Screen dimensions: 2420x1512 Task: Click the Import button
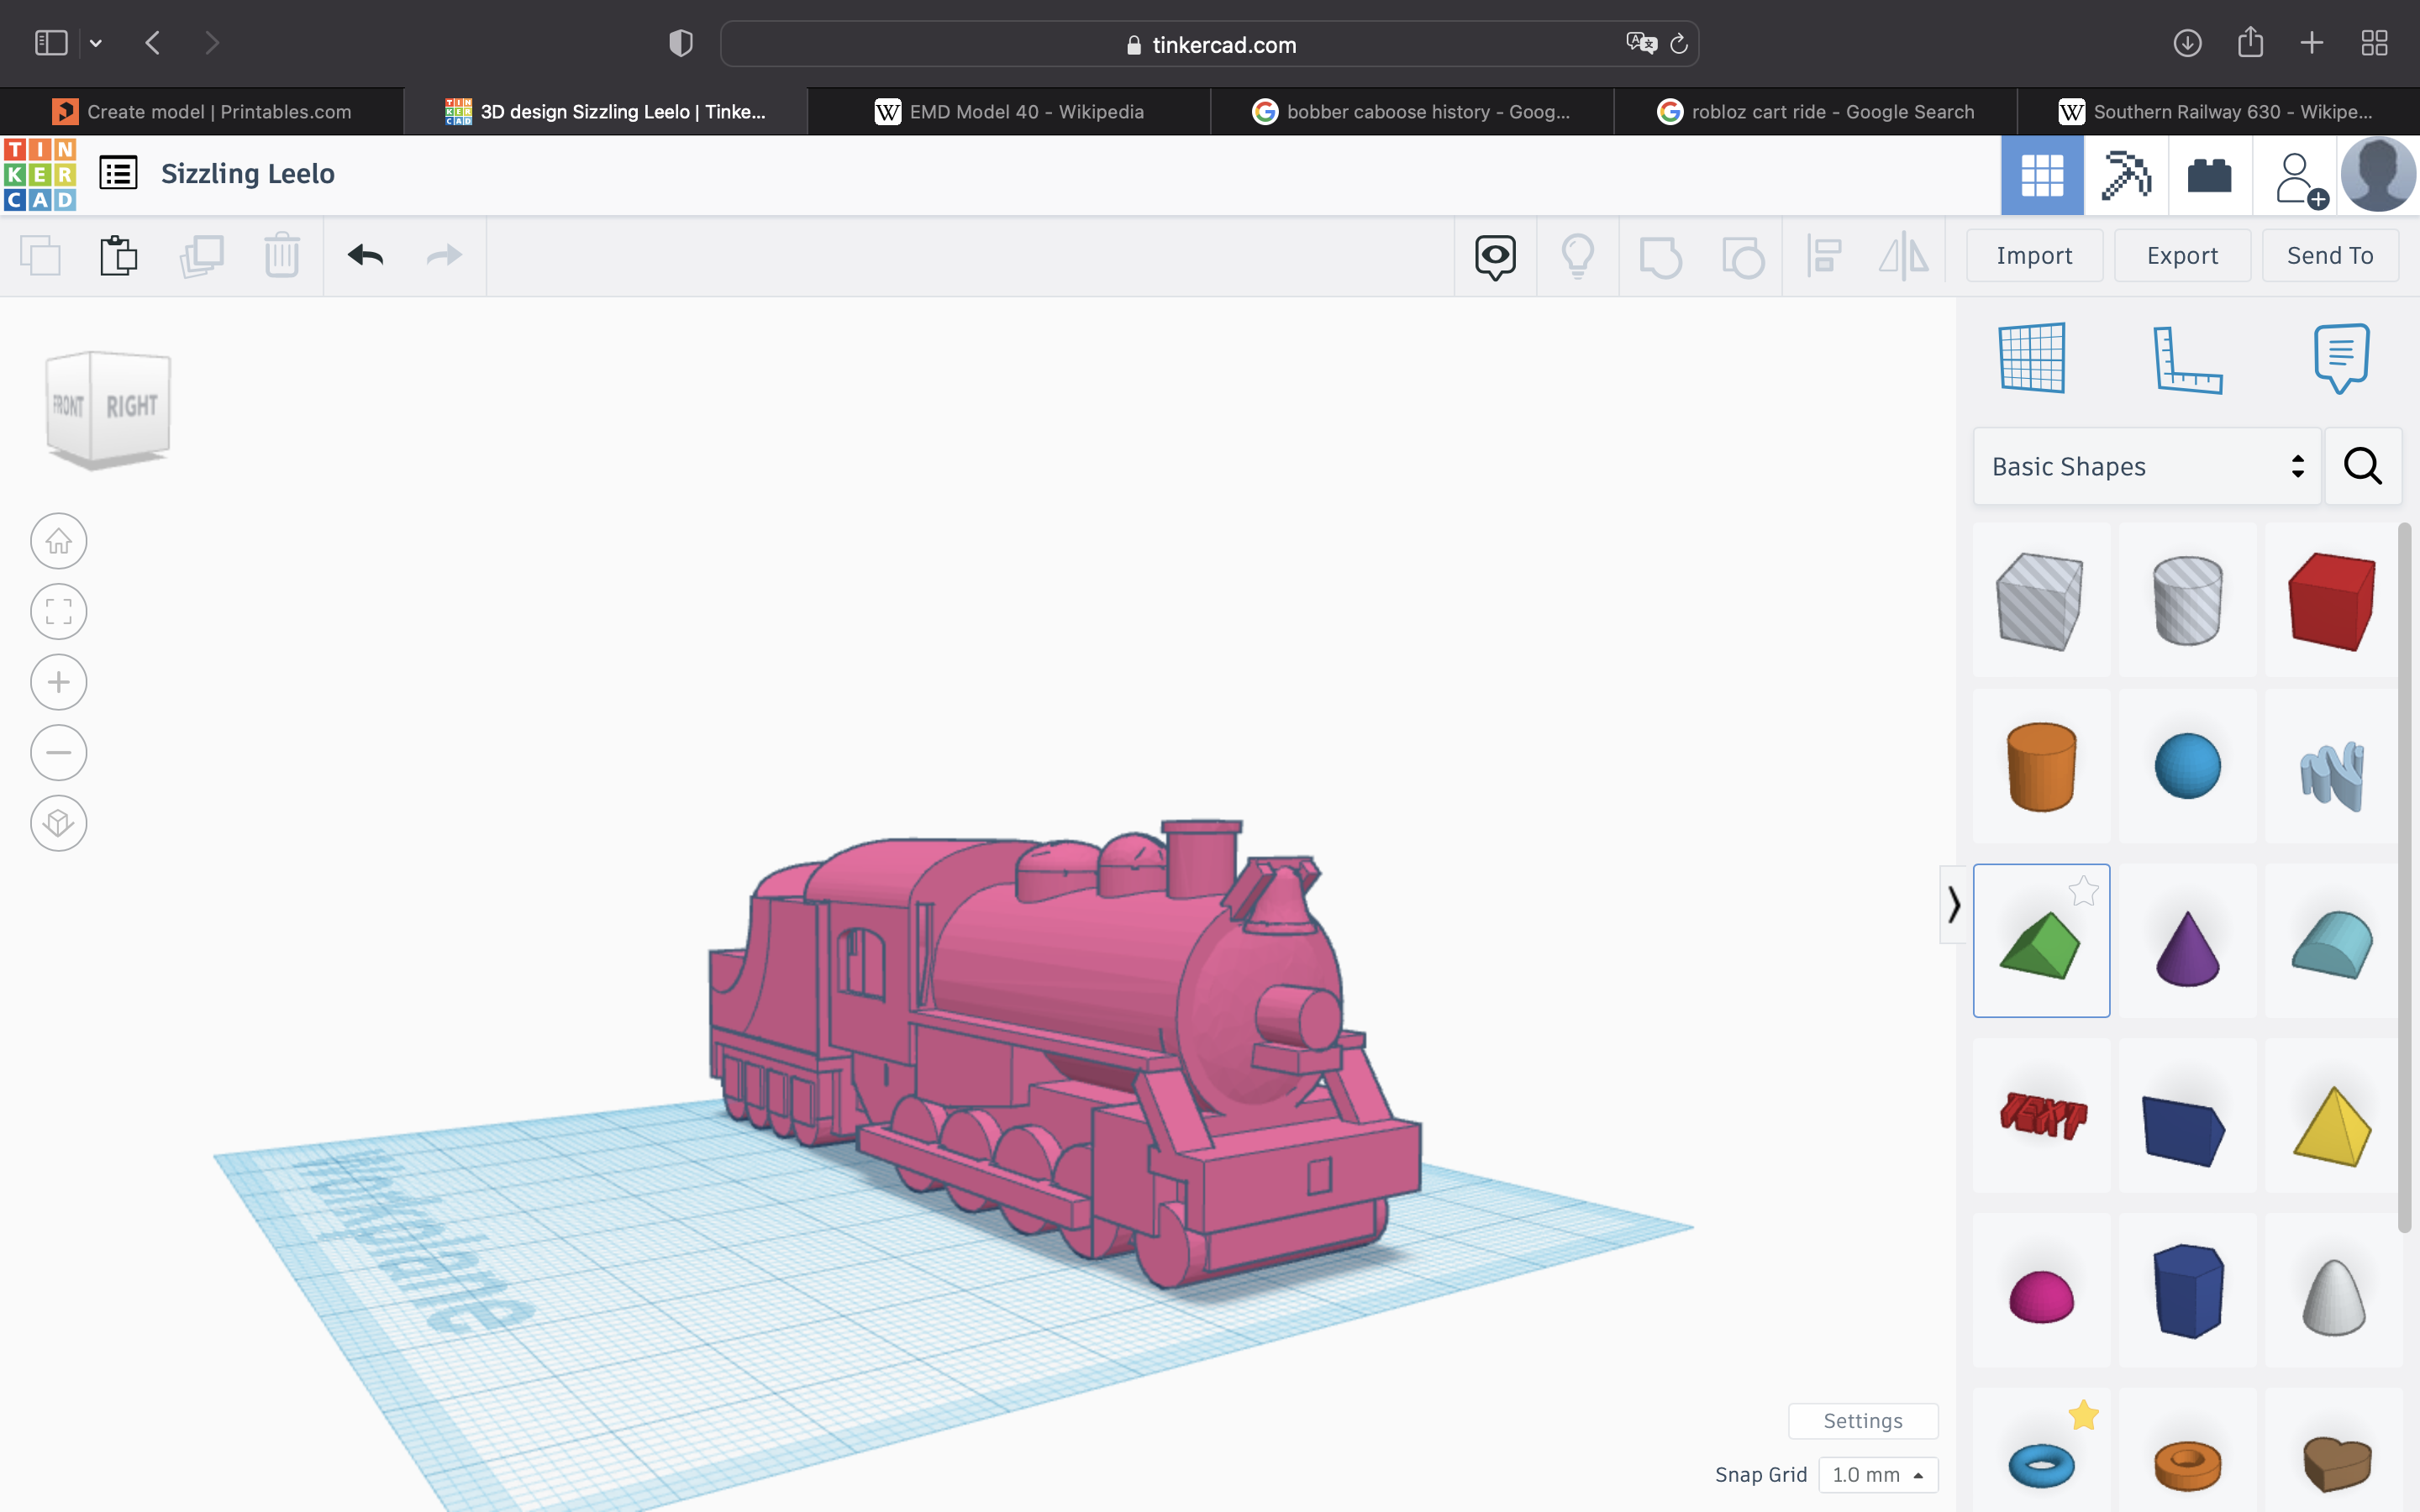[2034, 256]
